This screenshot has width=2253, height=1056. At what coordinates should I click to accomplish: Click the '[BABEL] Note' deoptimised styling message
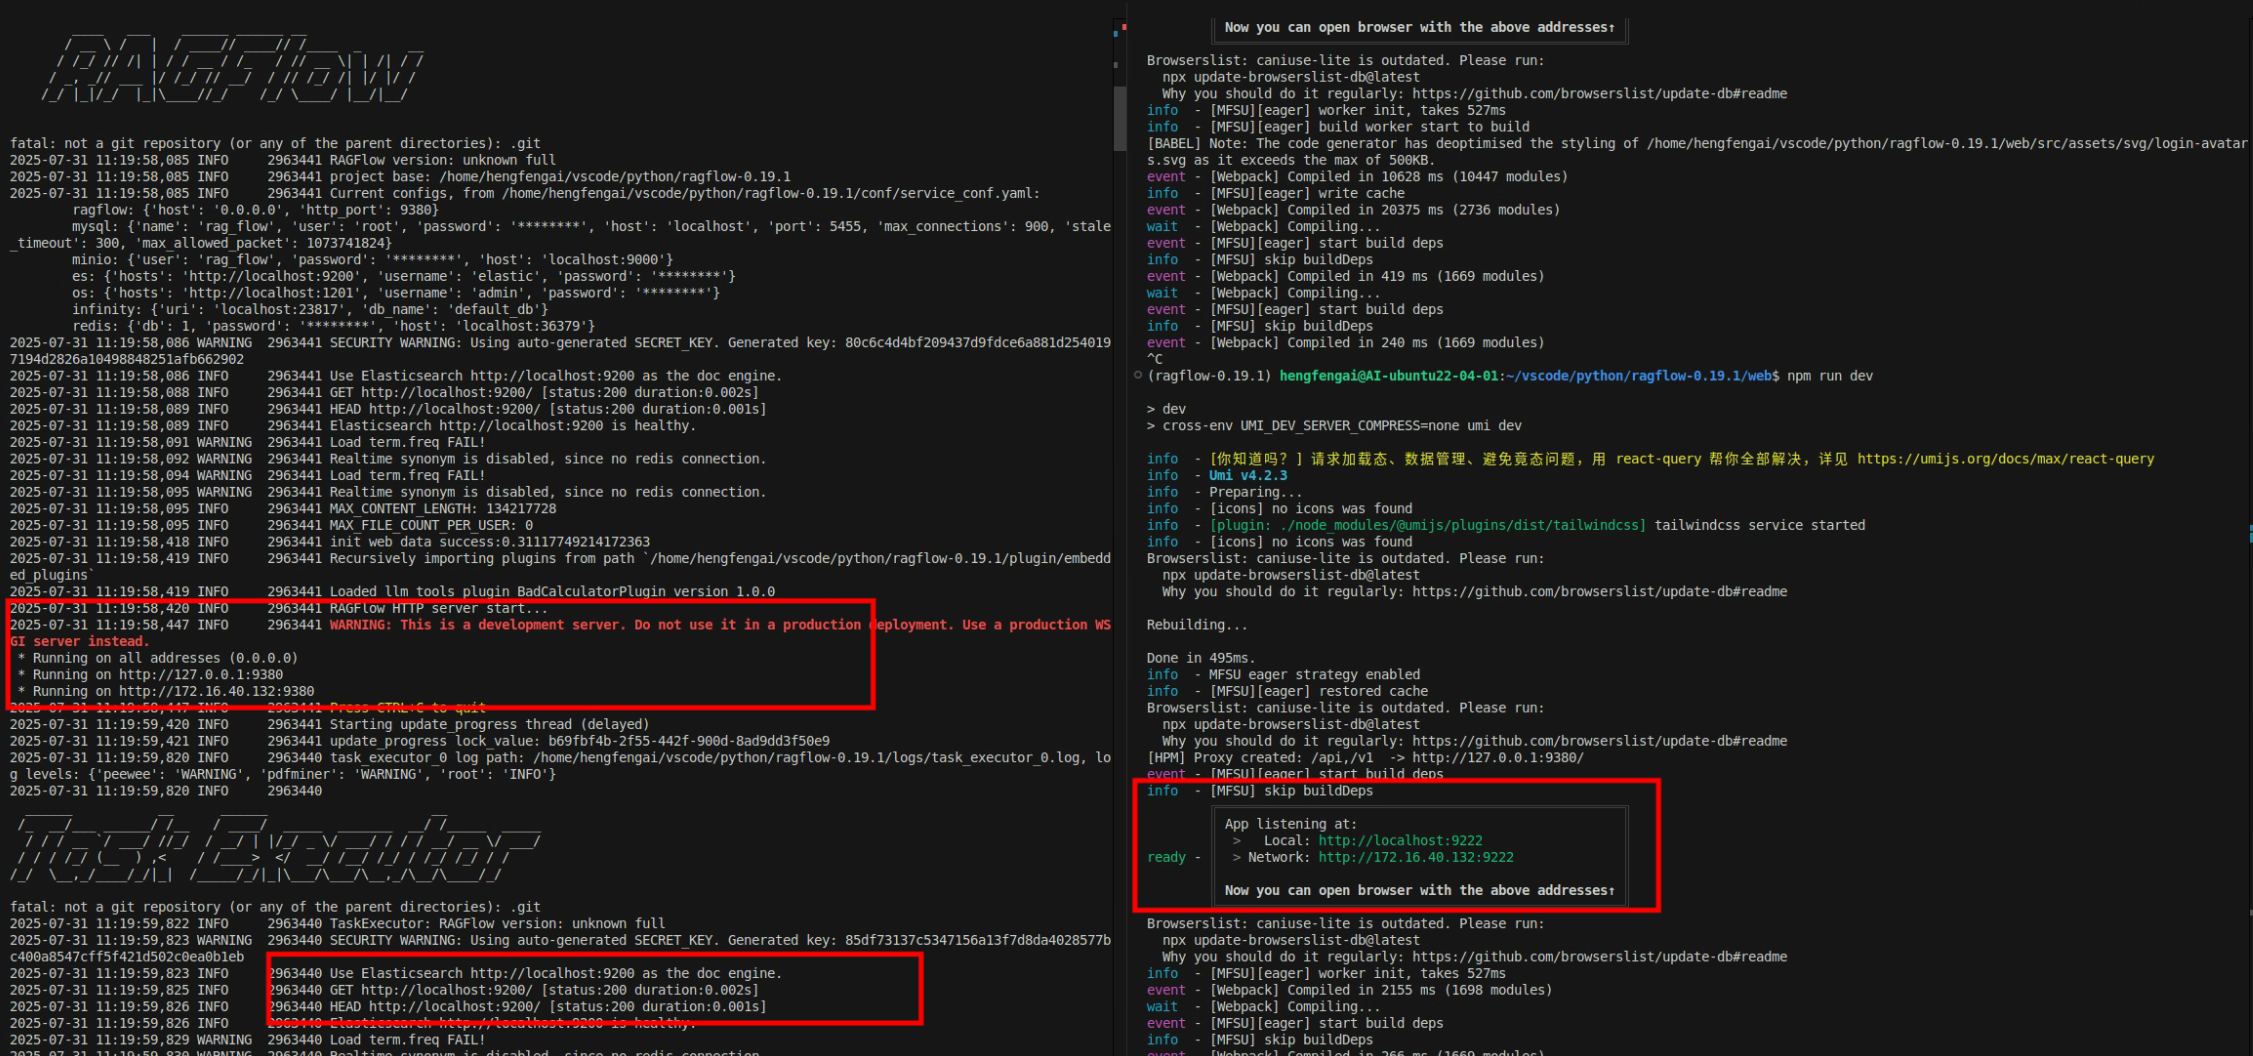click(1697, 152)
